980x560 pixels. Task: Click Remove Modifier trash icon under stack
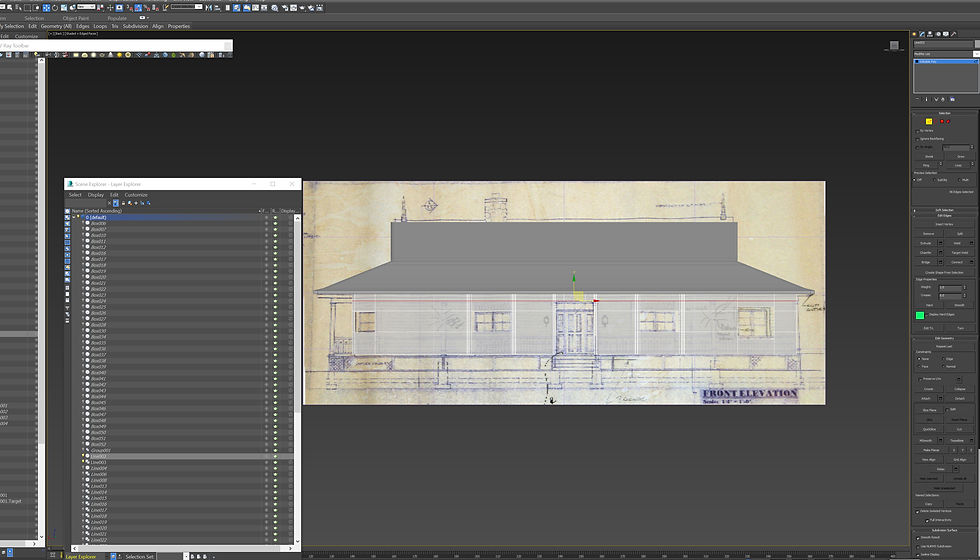[x=942, y=99]
